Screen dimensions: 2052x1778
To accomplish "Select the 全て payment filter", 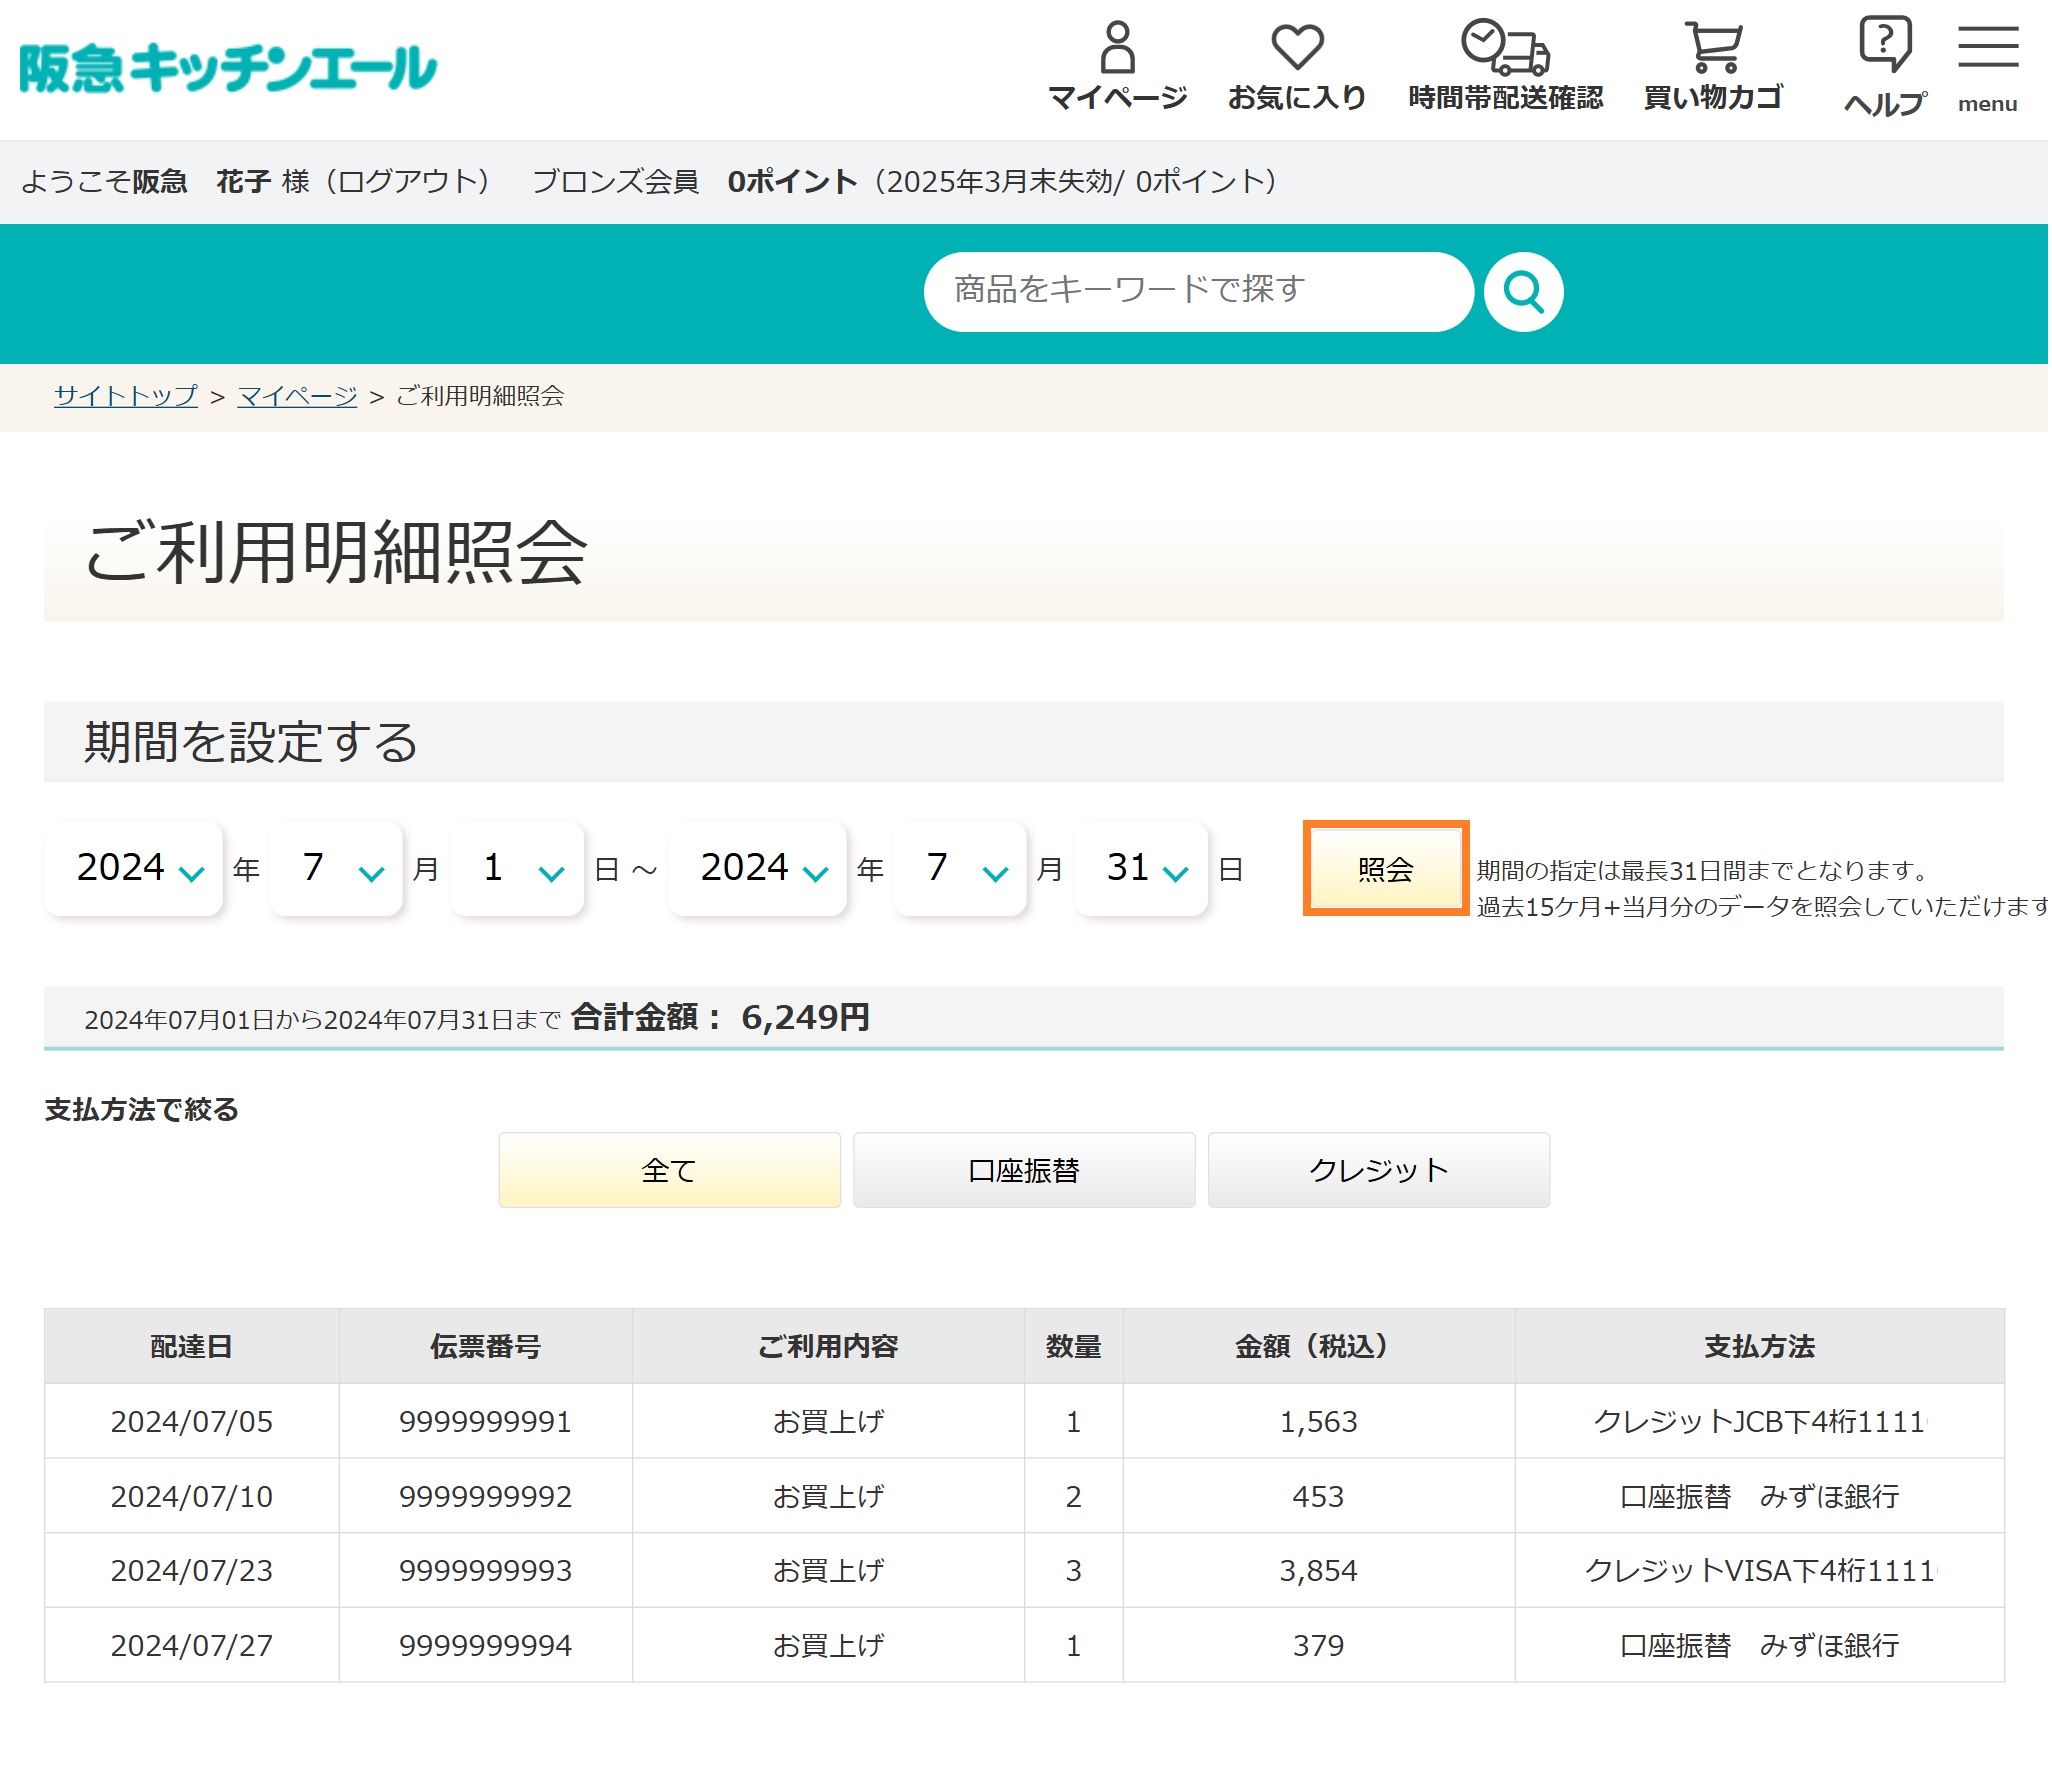I will coord(667,1171).
